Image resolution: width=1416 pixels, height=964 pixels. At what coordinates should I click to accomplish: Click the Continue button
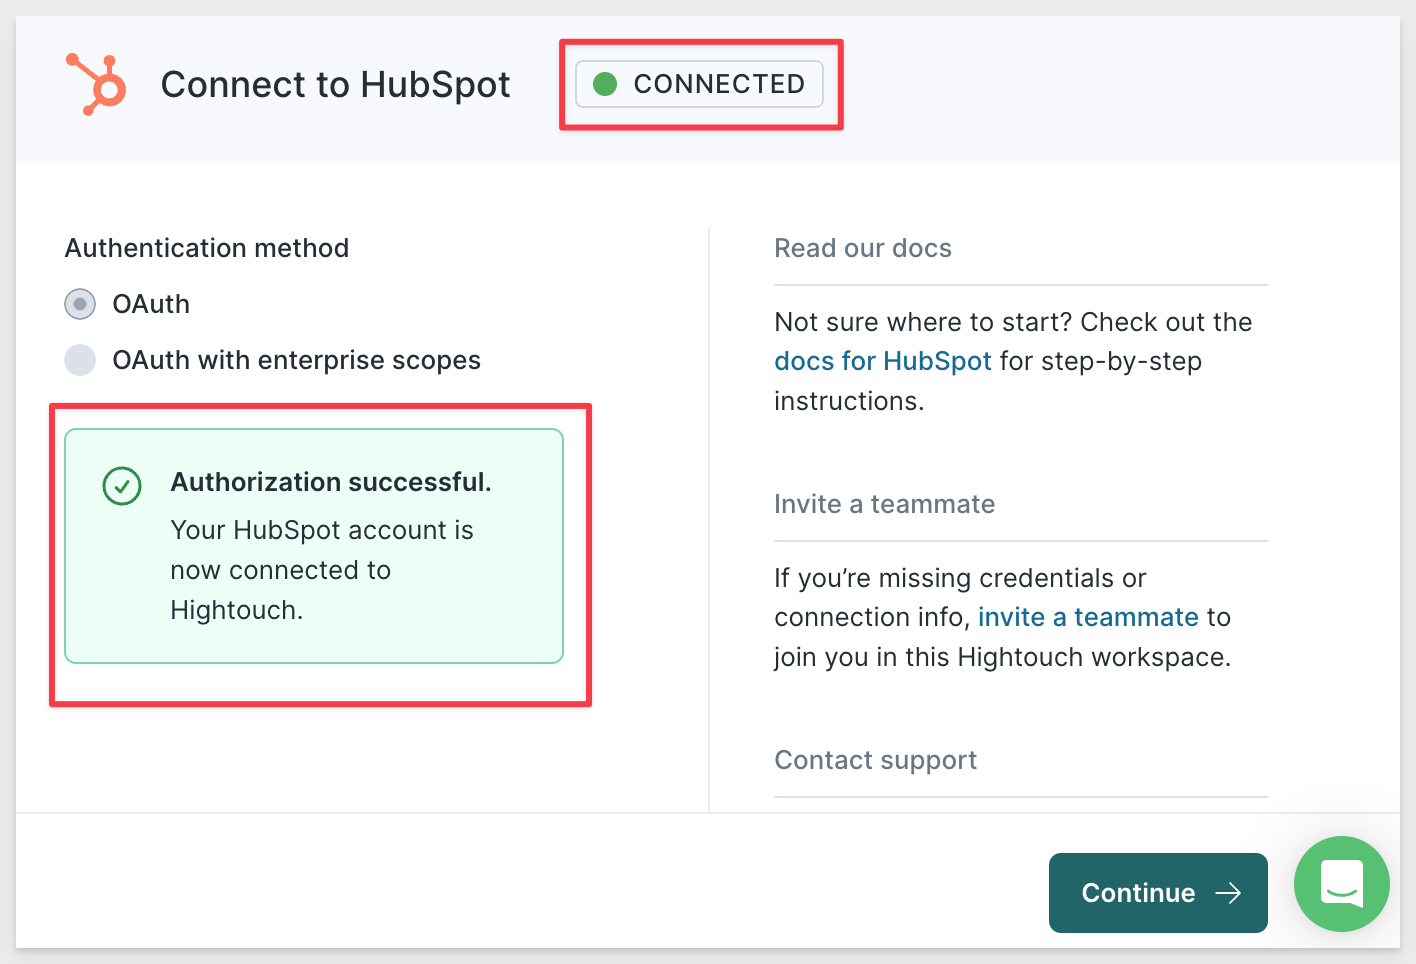(x=1158, y=893)
